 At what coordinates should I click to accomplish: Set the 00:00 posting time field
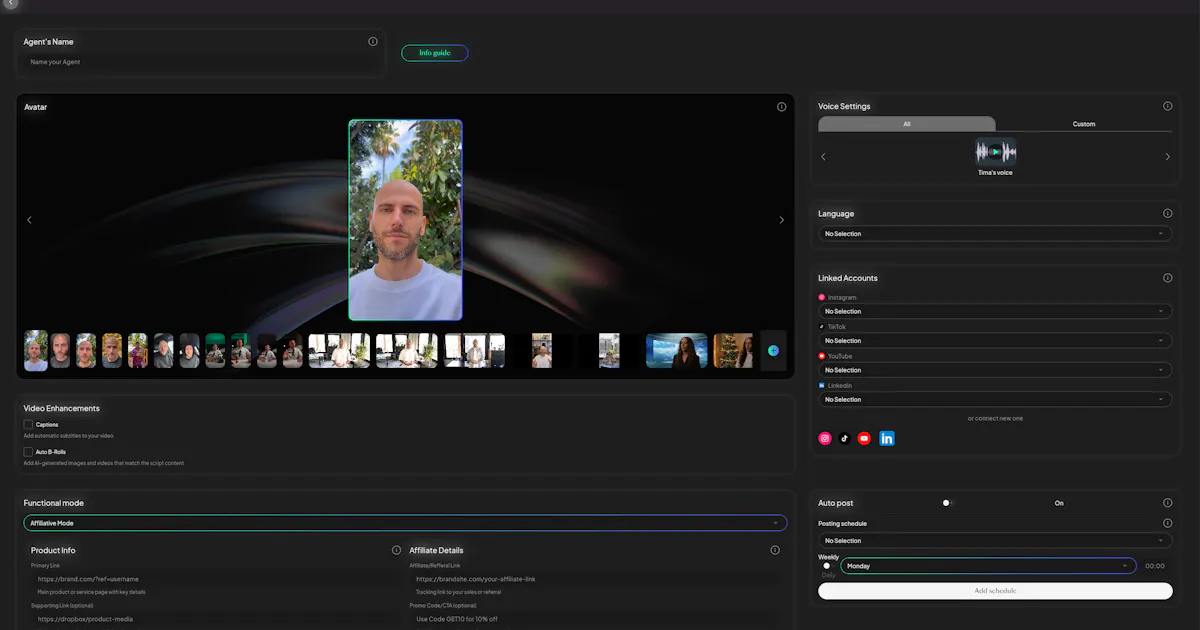(1155, 566)
